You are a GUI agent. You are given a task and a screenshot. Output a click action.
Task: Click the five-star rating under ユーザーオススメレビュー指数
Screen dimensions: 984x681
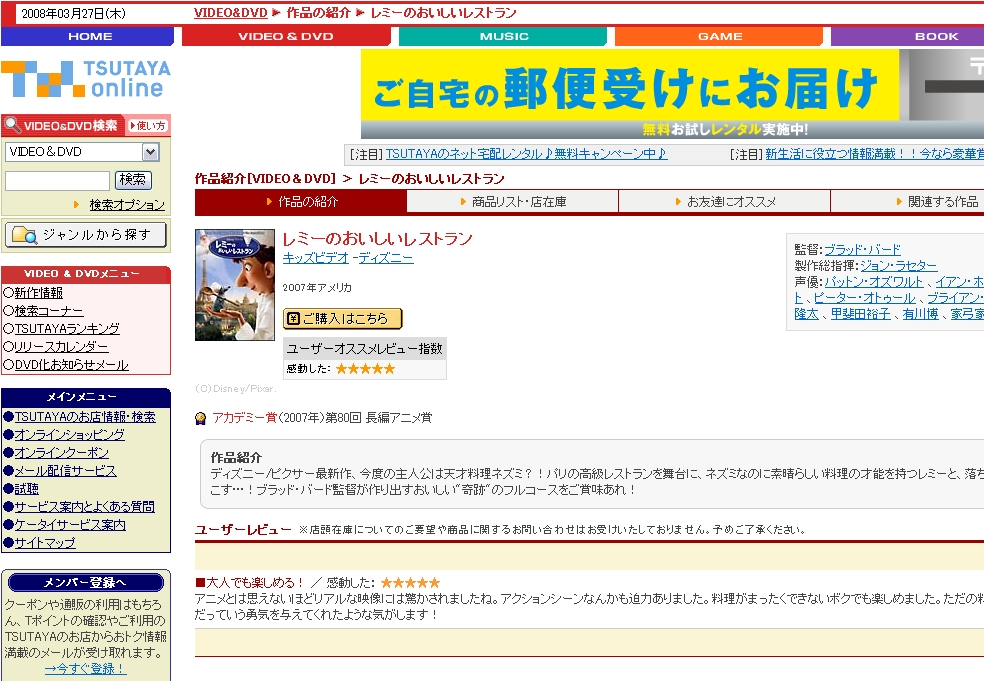[365, 369]
